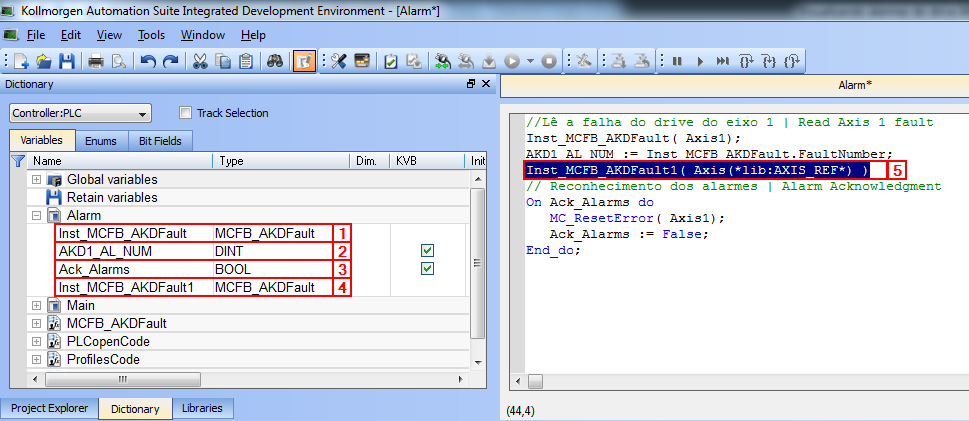The width and height of the screenshot is (969, 421).
Task: Expand the ProfilesCode node
Action: pos(36,359)
